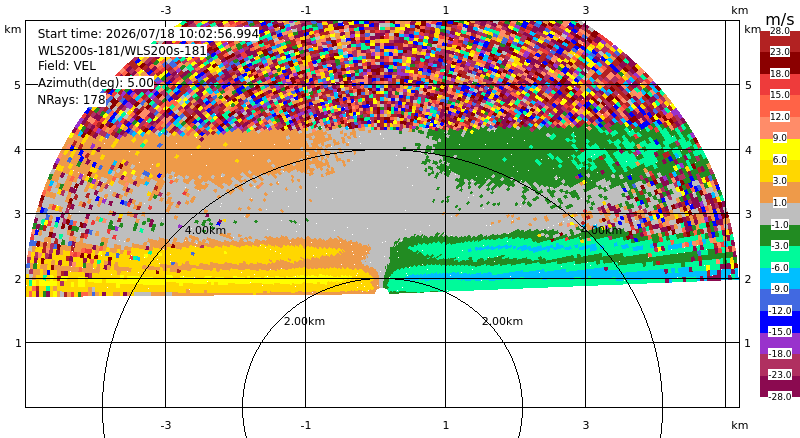This screenshot has width=800, height=438.
Task: Click the 28.0 maximum value tick label
Action: point(780,31)
